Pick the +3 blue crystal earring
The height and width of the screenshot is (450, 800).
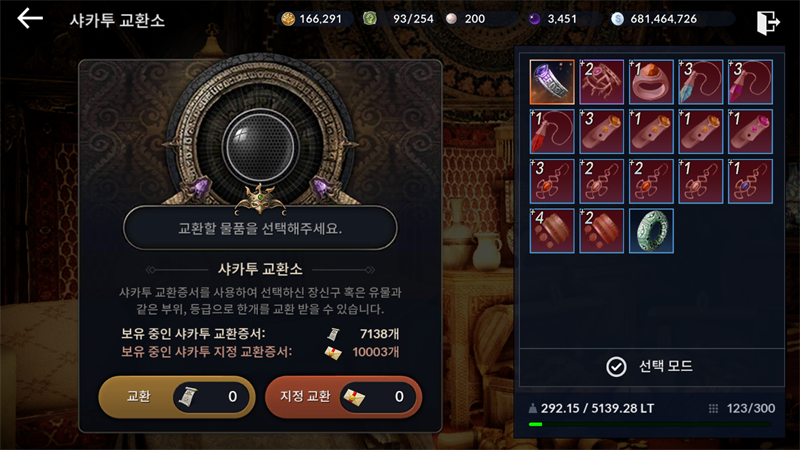(x=701, y=82)
